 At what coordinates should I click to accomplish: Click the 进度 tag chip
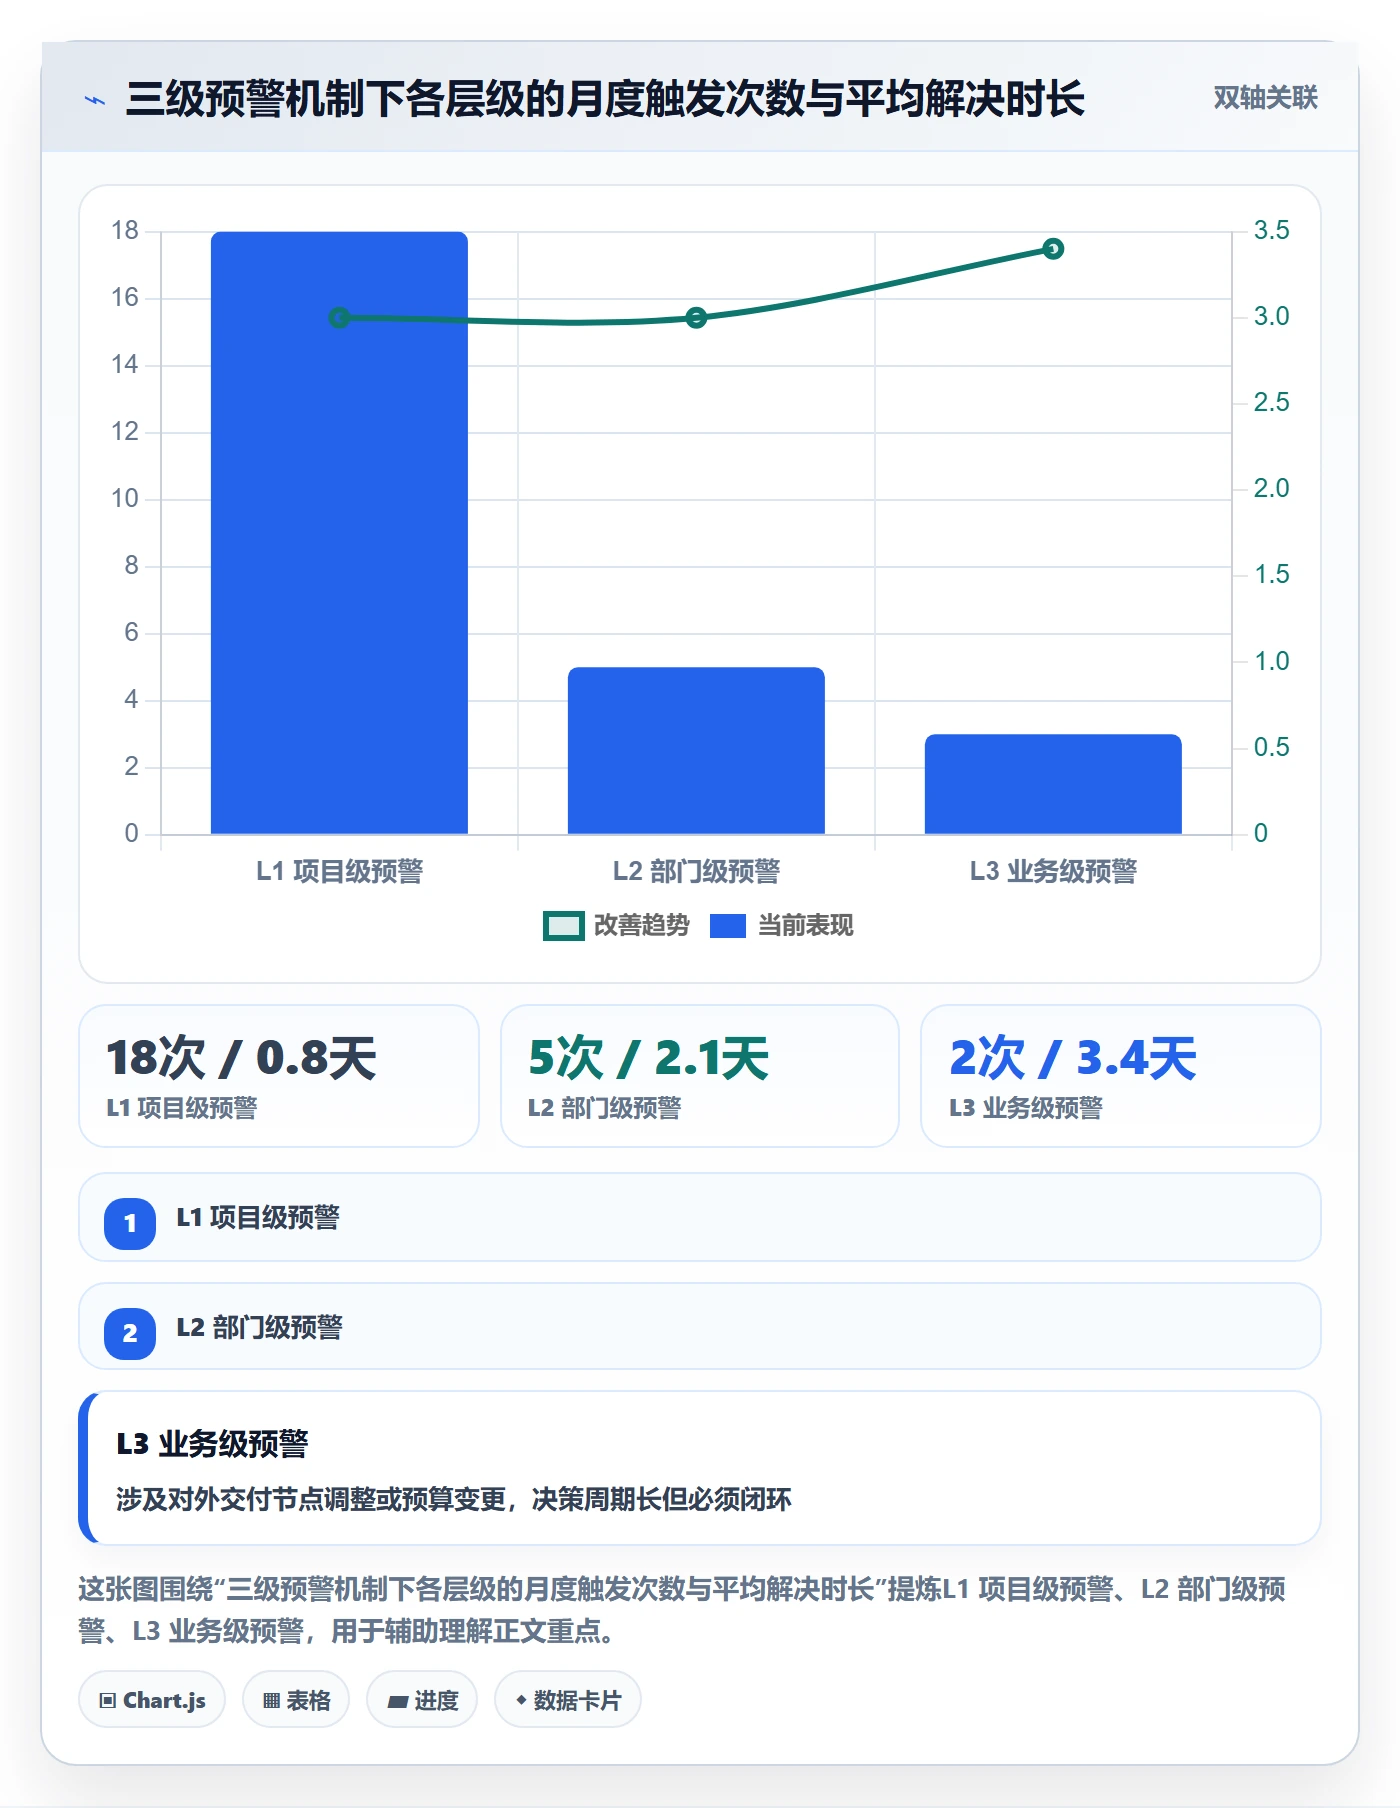tap(422, 1700)
